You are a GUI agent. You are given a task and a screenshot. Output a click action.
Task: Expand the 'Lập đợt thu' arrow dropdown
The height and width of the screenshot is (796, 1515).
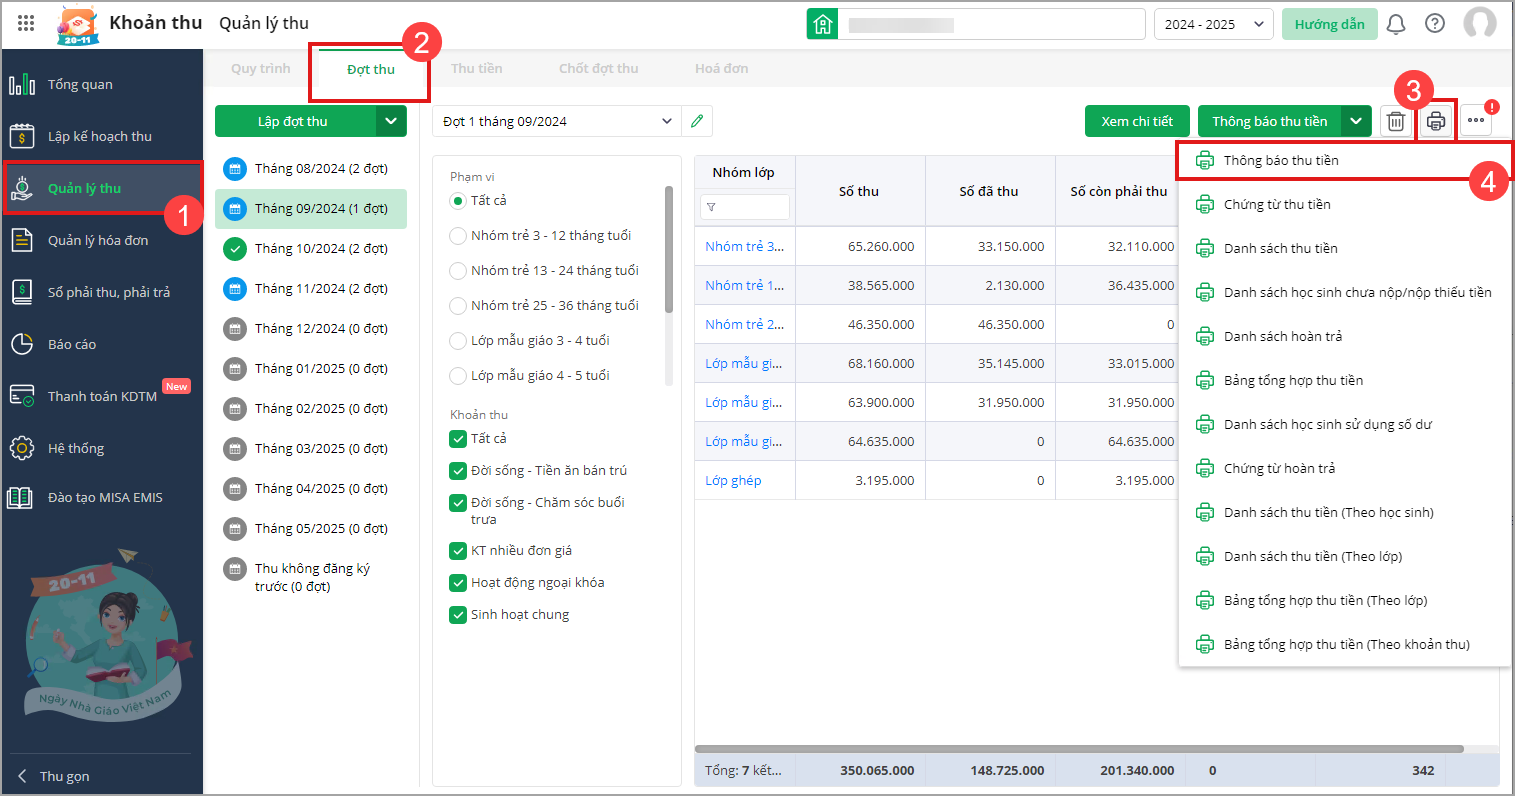coord(391,121)
